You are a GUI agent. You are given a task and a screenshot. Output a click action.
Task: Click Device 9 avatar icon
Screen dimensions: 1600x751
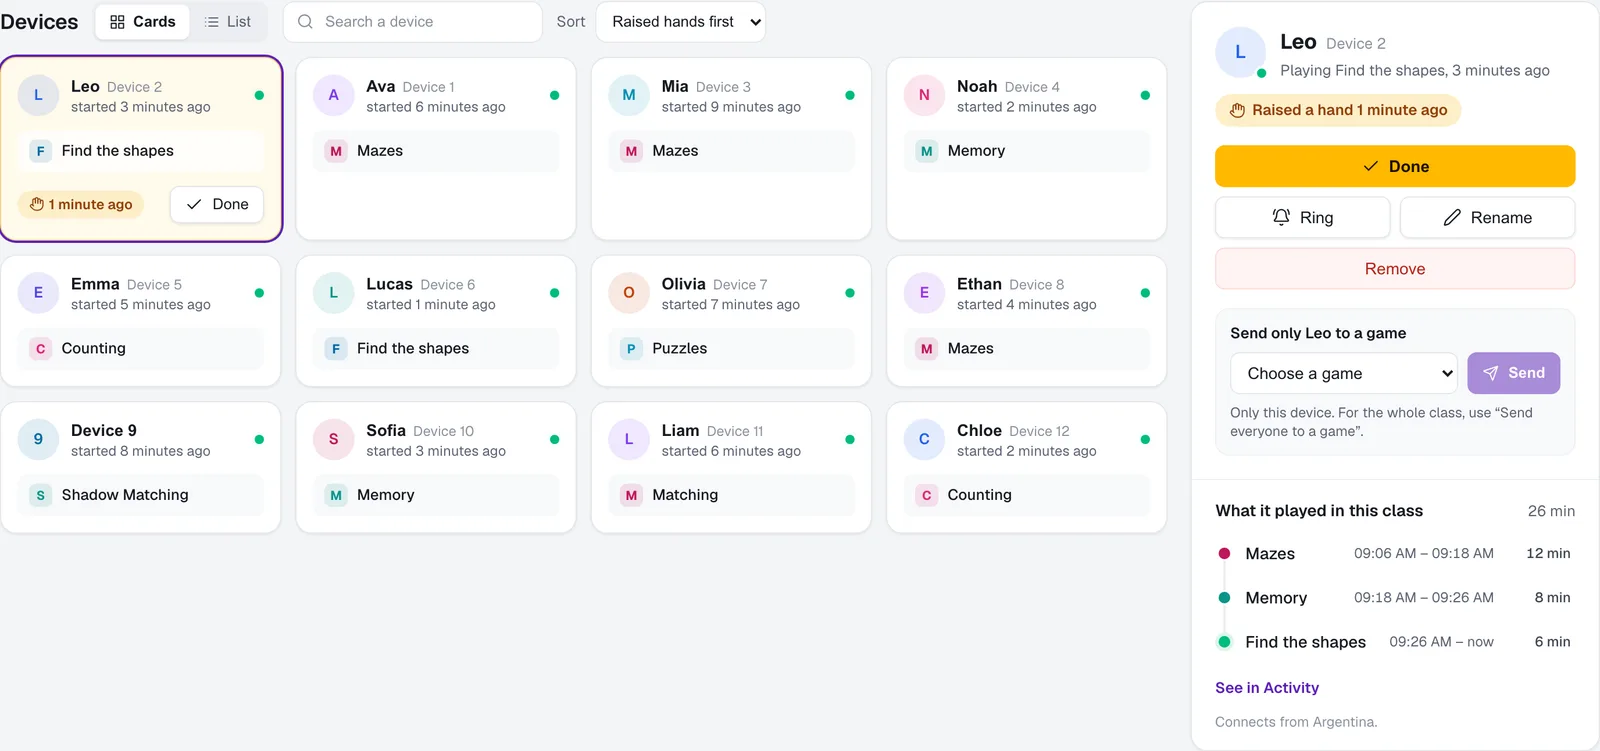tap(39, 439)
